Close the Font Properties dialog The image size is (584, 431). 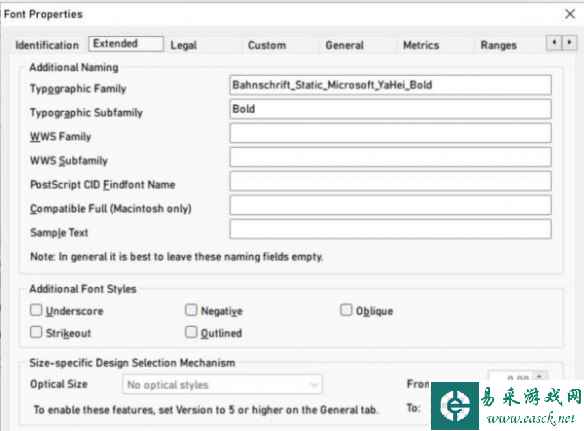(x=570, y=14)
